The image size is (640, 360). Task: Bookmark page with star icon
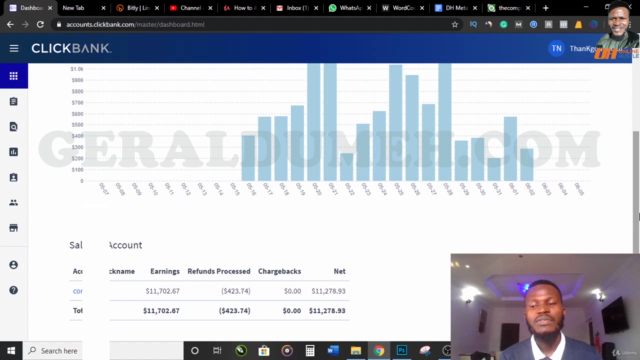tap(455, 24)
